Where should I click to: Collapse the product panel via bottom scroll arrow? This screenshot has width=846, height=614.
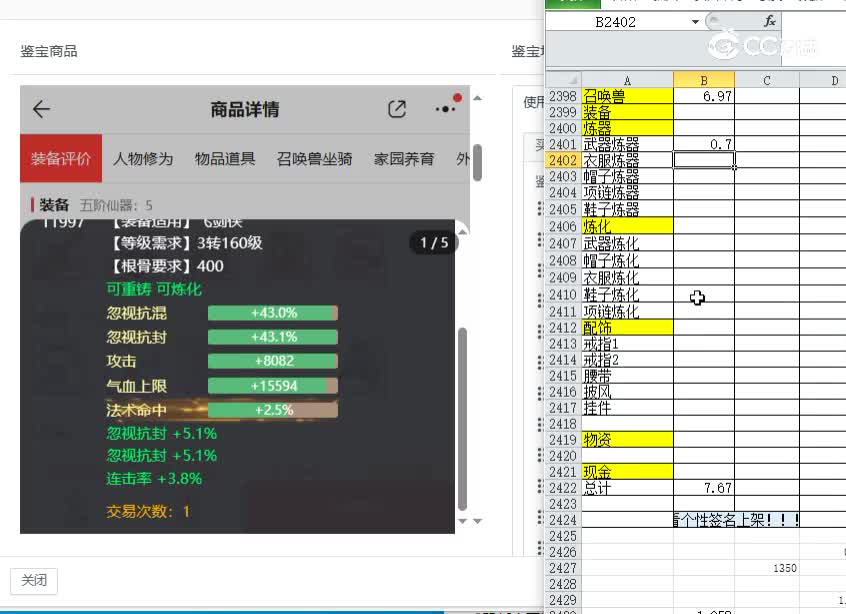tap(463, 521)
